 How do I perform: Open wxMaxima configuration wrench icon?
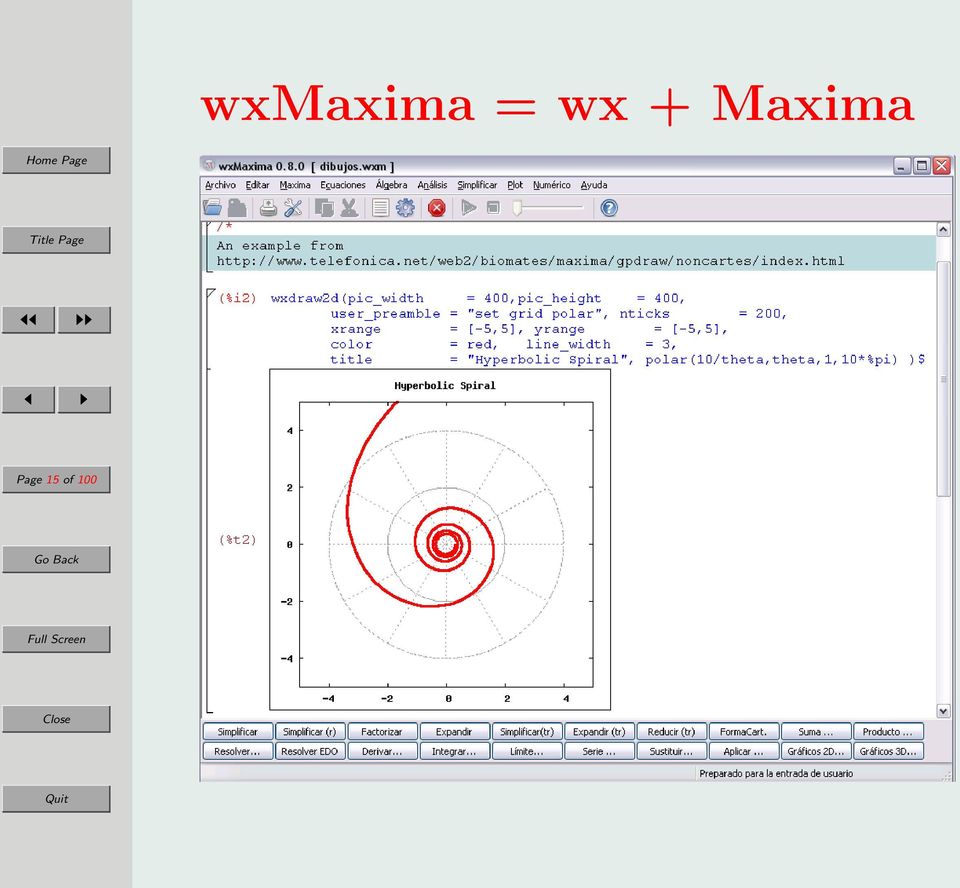pyautogui.click(x=293, y=208)
